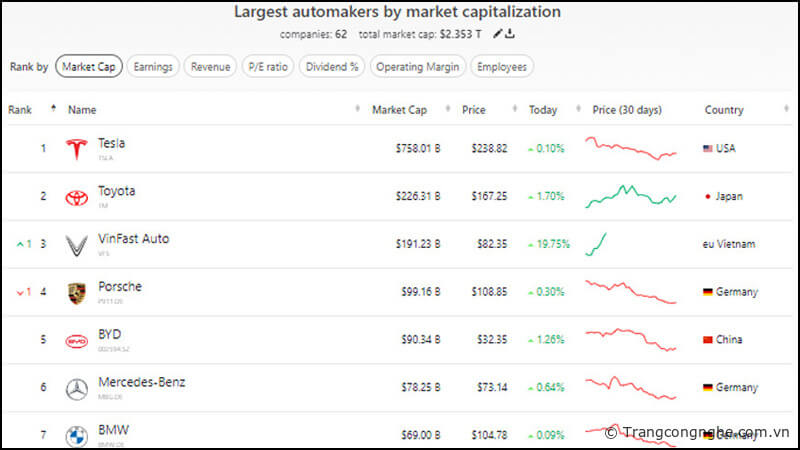Rank by P/E ratio

(x=268, y=67)
